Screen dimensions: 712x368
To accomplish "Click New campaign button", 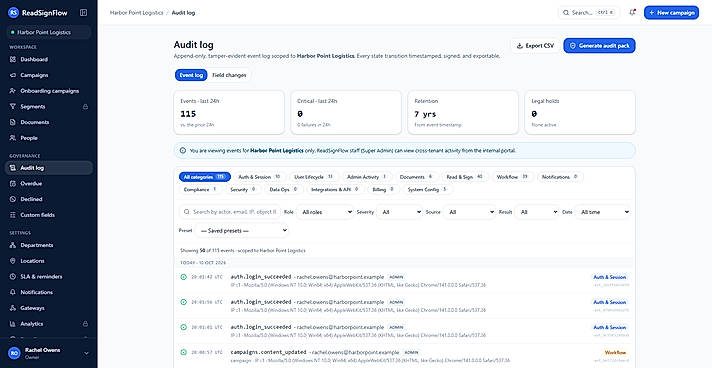I will [671, 13].
